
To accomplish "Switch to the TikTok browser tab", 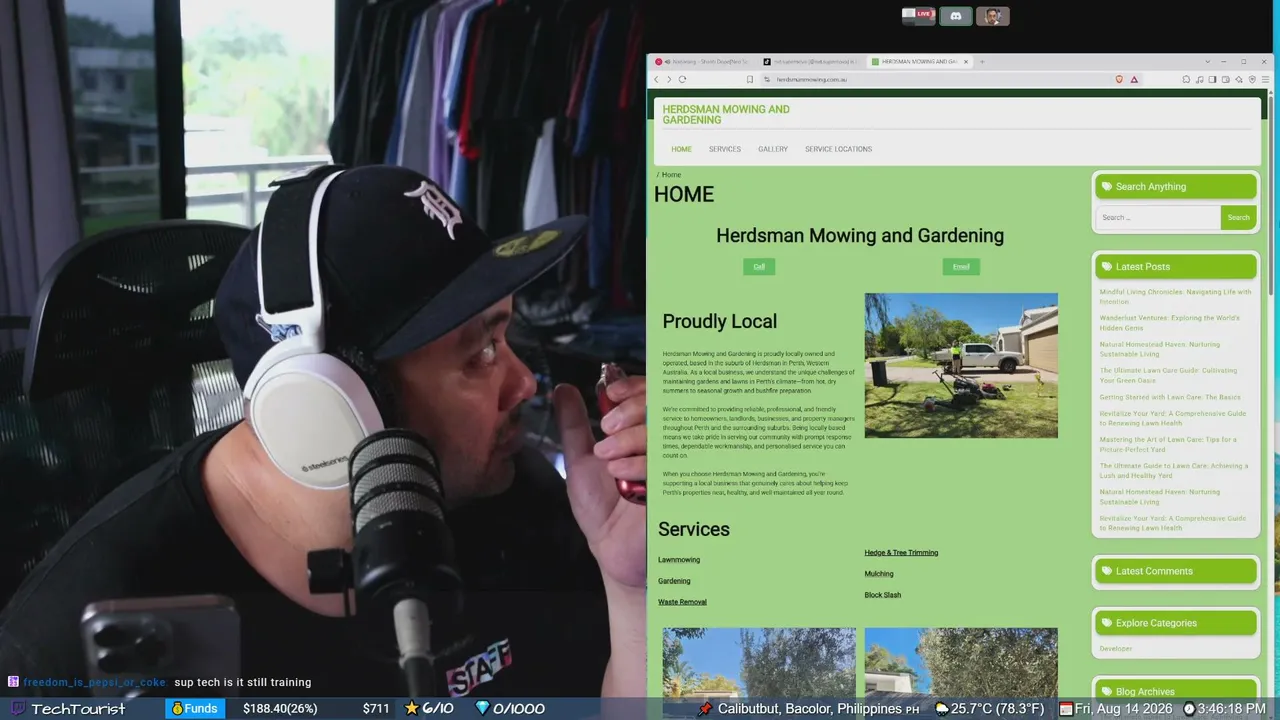I will coord(811,62).
